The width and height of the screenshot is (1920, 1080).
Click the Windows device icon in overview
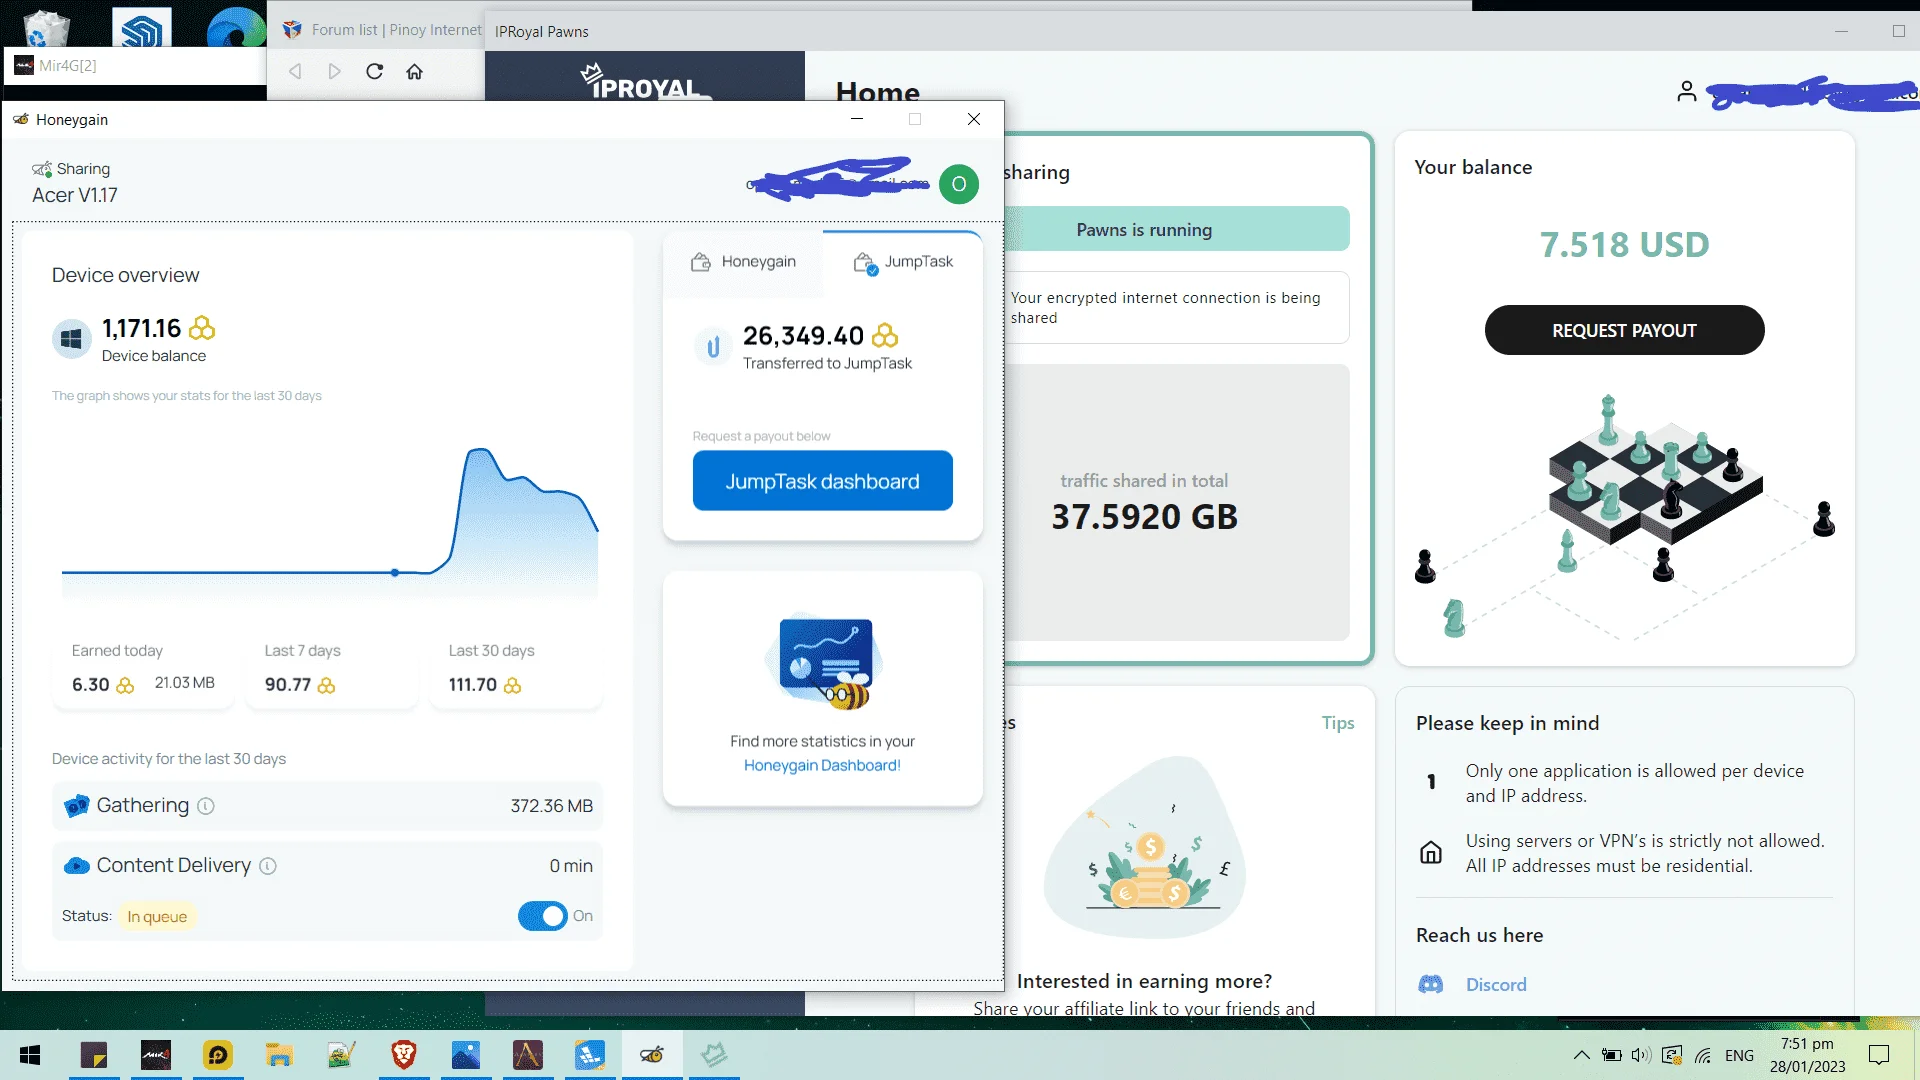point(71,339)
